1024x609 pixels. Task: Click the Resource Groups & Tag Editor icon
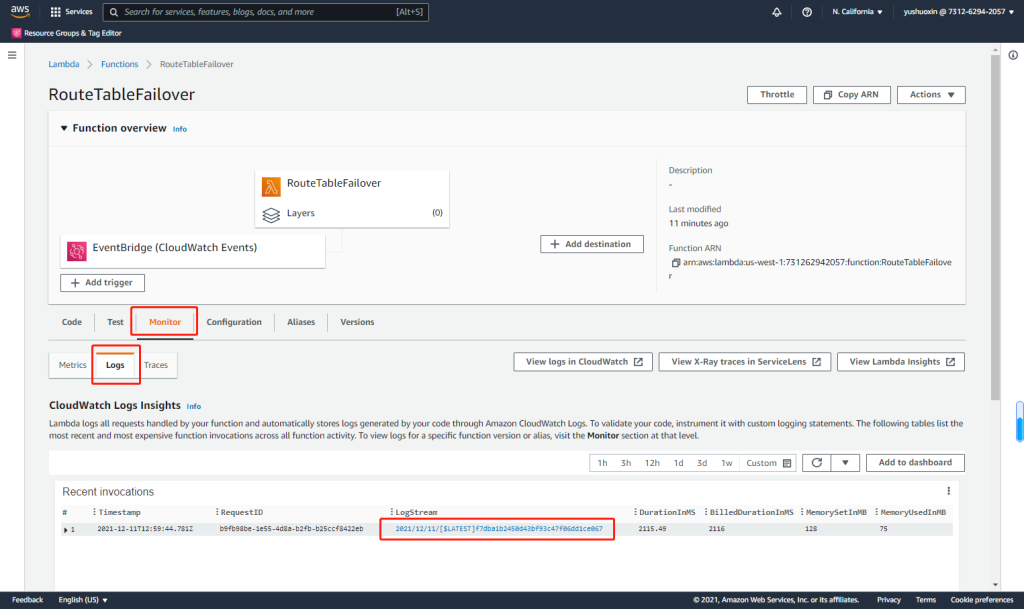pyautogui.click(x=17, y=33)
